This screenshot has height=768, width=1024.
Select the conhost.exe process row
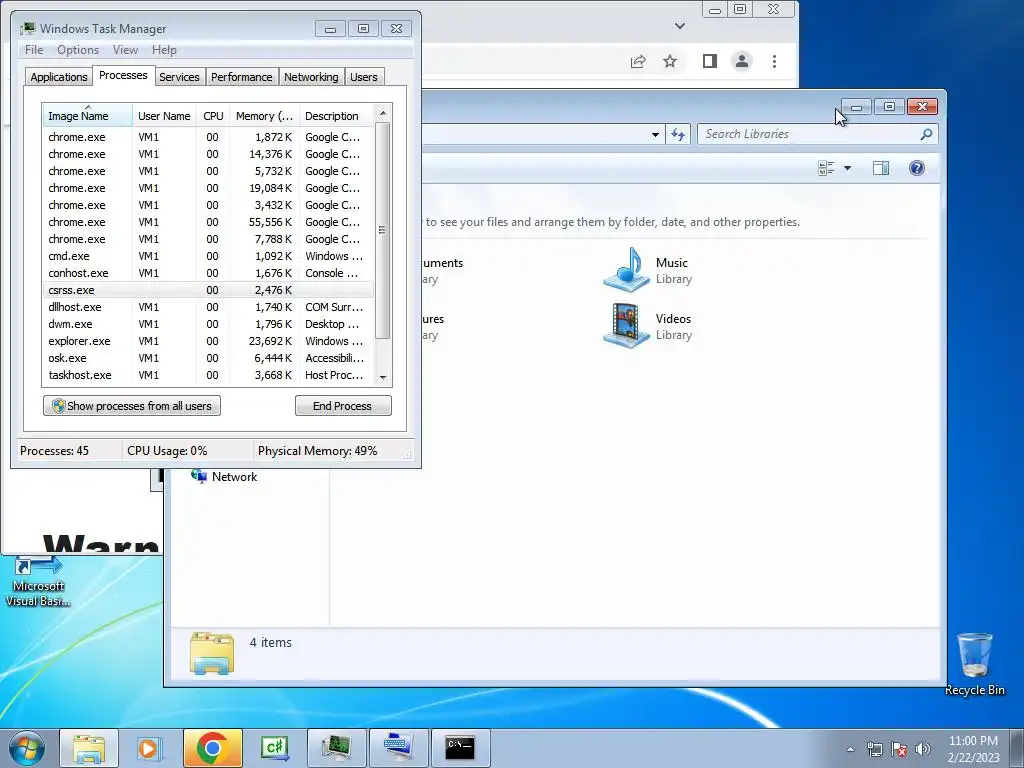pyautogui.click(x=208, y=273)
